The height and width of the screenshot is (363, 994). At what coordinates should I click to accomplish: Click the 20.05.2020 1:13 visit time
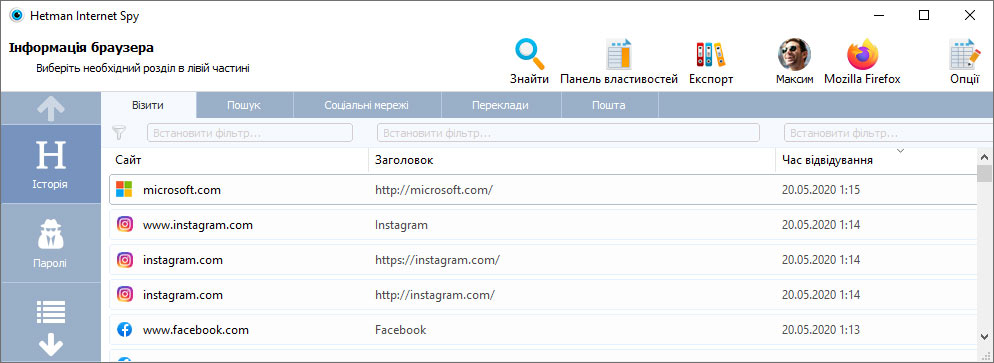coord(821,330)
